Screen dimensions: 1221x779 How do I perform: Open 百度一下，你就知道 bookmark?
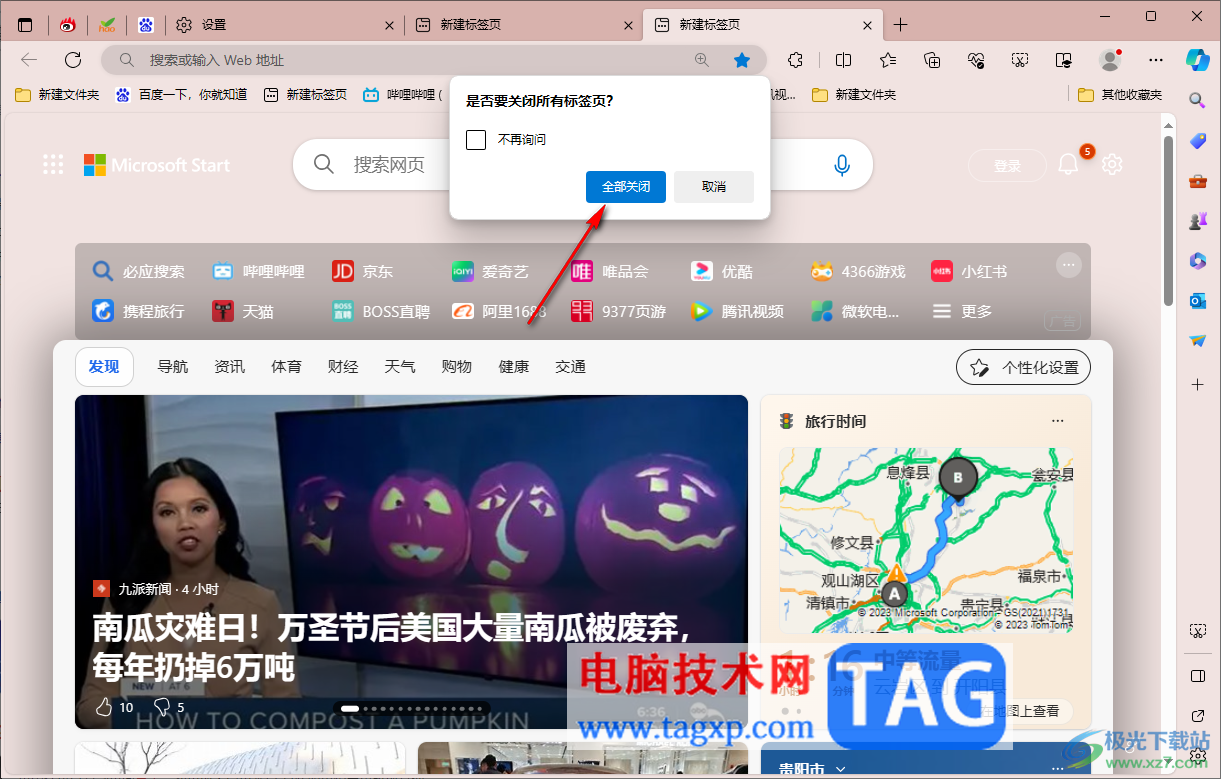tap(181, 95)
